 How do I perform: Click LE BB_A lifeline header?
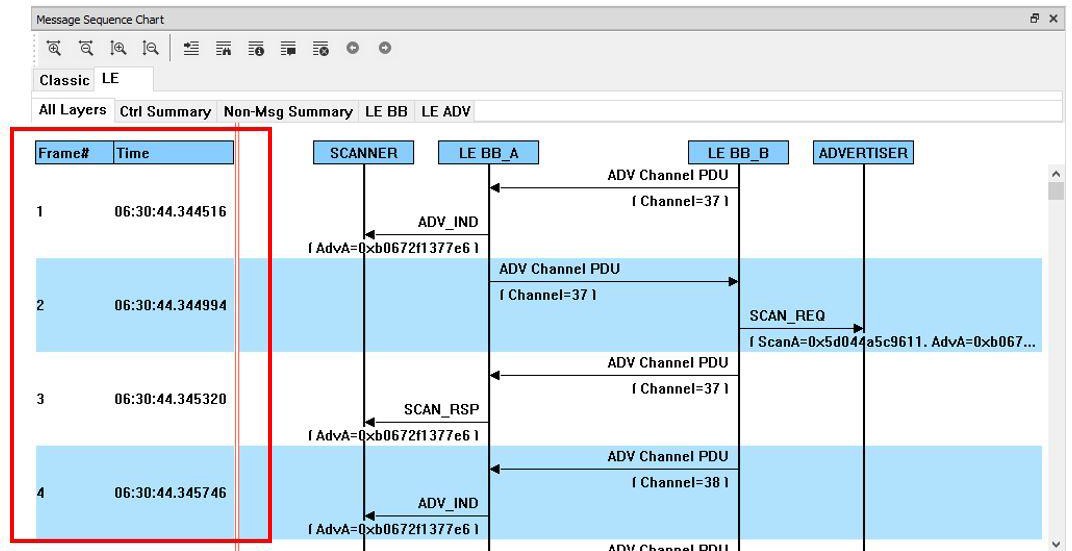click(489, 152)
